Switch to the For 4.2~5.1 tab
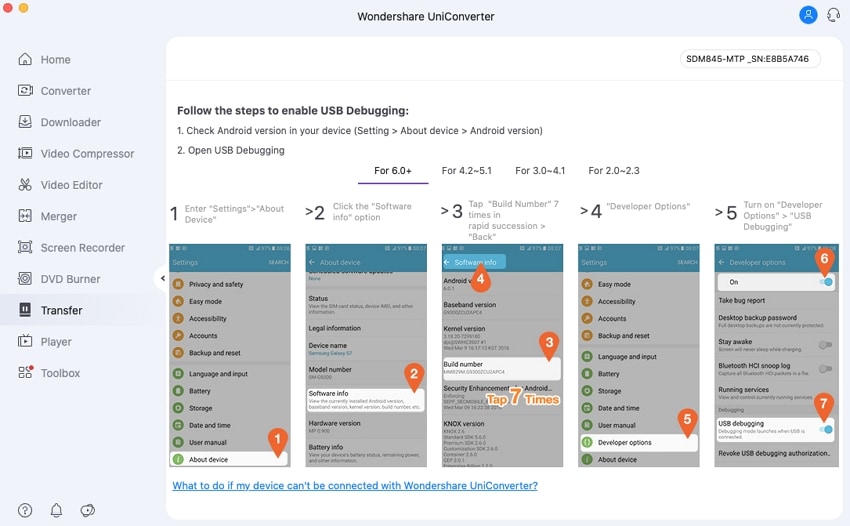The image size is (850, 526). click(466, 171)
